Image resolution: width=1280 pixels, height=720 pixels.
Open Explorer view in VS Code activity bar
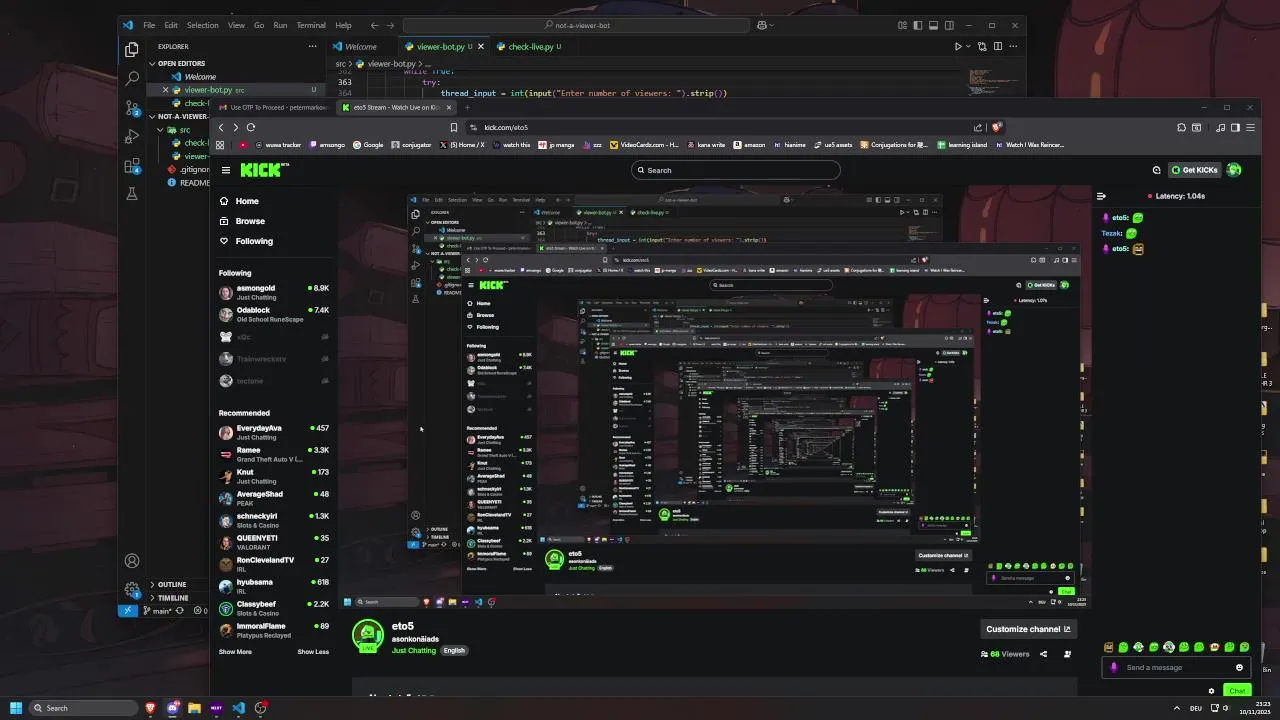point(132,49)
